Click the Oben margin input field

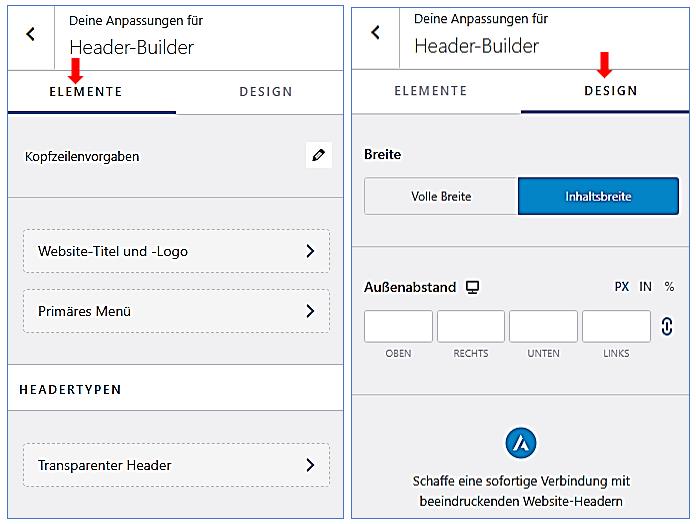pyautogui.click(x=398, y=327)
